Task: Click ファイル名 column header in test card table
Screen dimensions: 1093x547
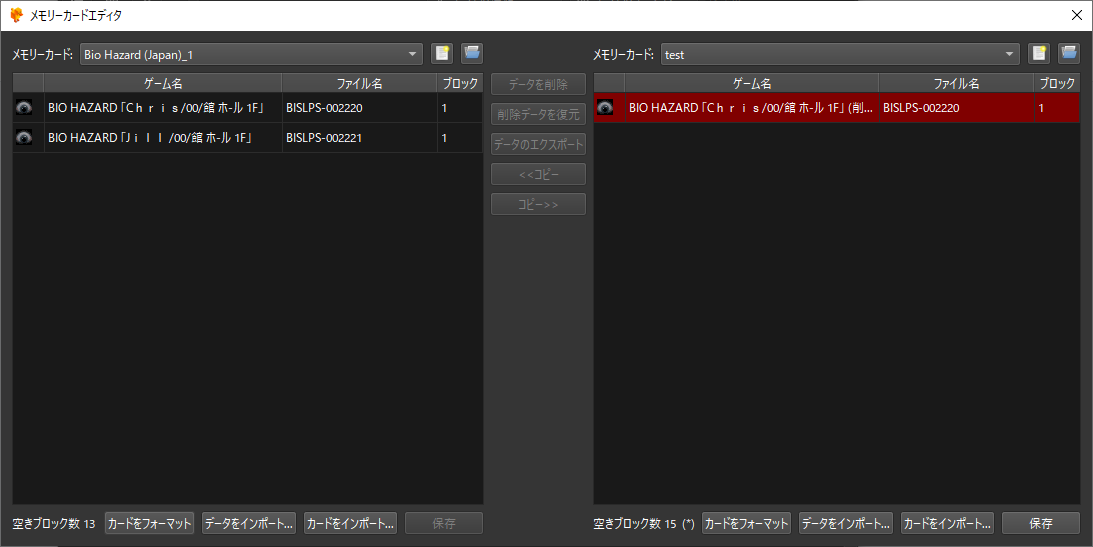Action: coord(956,83)
